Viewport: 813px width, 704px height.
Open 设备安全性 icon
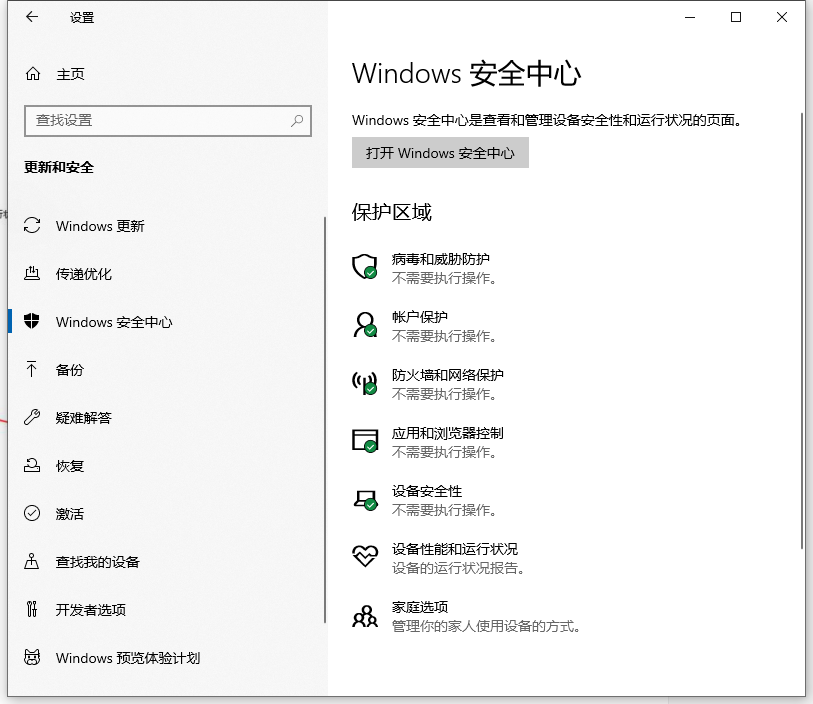[364, 498]
